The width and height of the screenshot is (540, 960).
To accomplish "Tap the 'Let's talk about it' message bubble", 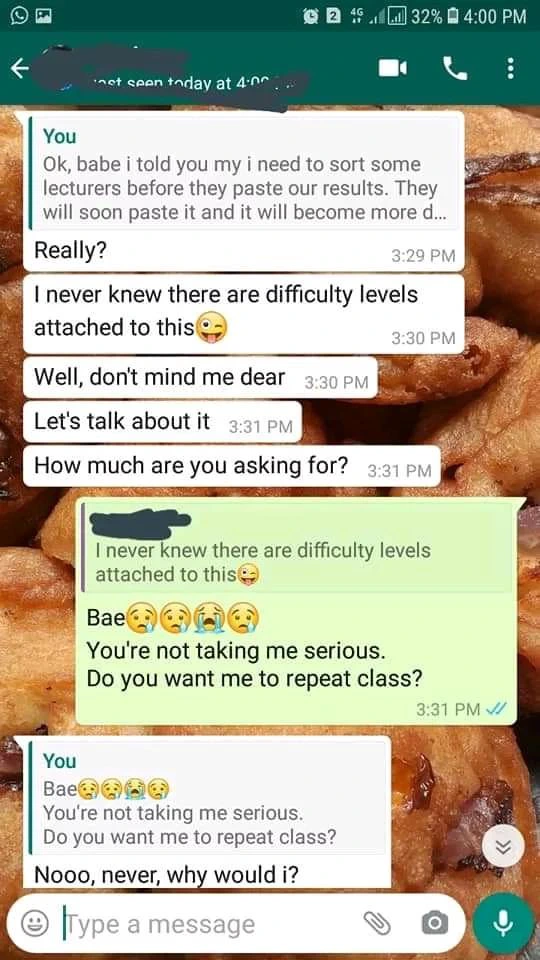I will (162, 422).
